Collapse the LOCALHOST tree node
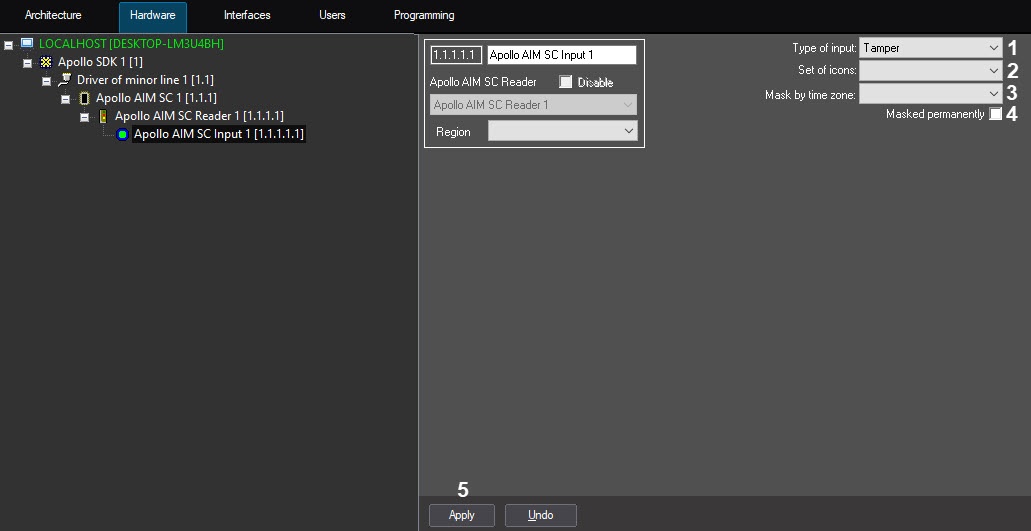Image resolution: width=1031 pixels, height=531 pixels. tap(8, 45)
